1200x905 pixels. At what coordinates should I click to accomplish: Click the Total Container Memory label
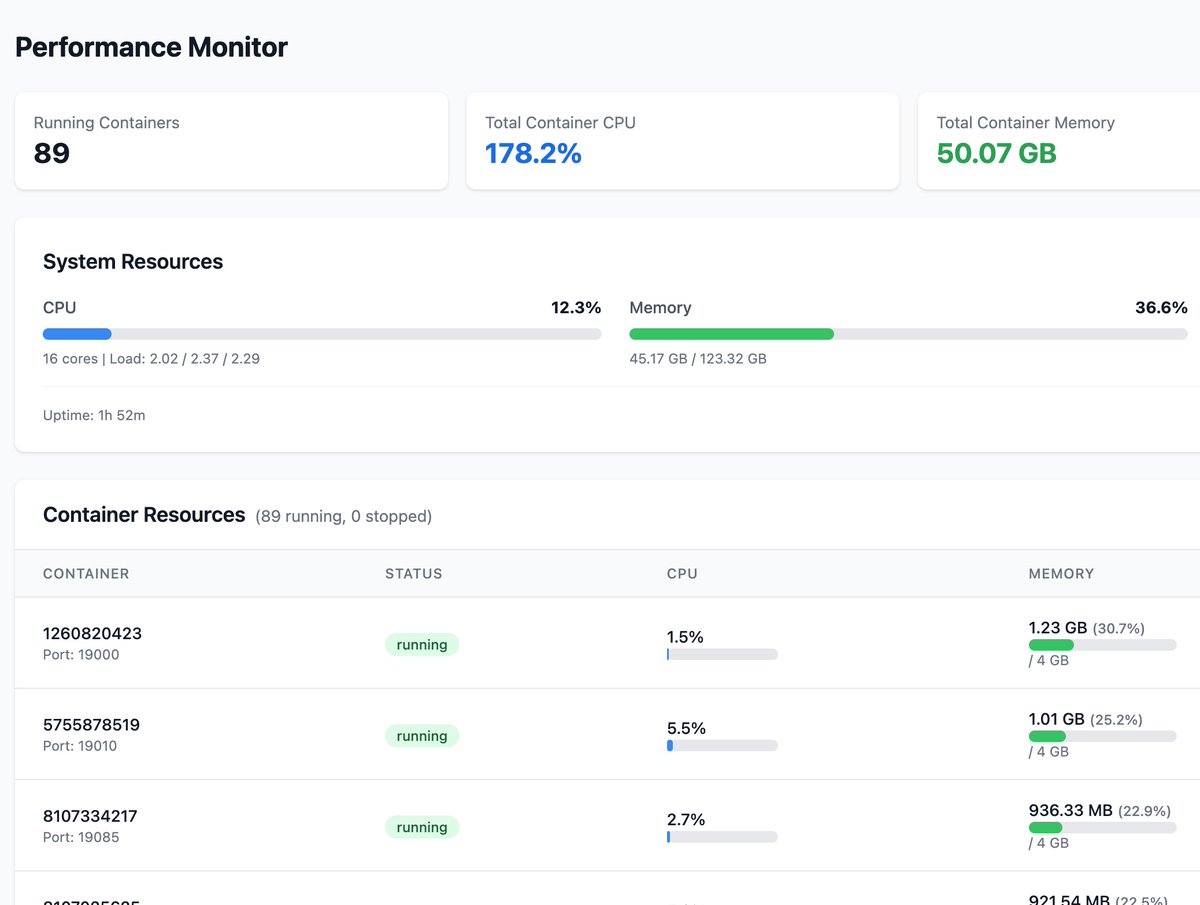pos(1025,123)
